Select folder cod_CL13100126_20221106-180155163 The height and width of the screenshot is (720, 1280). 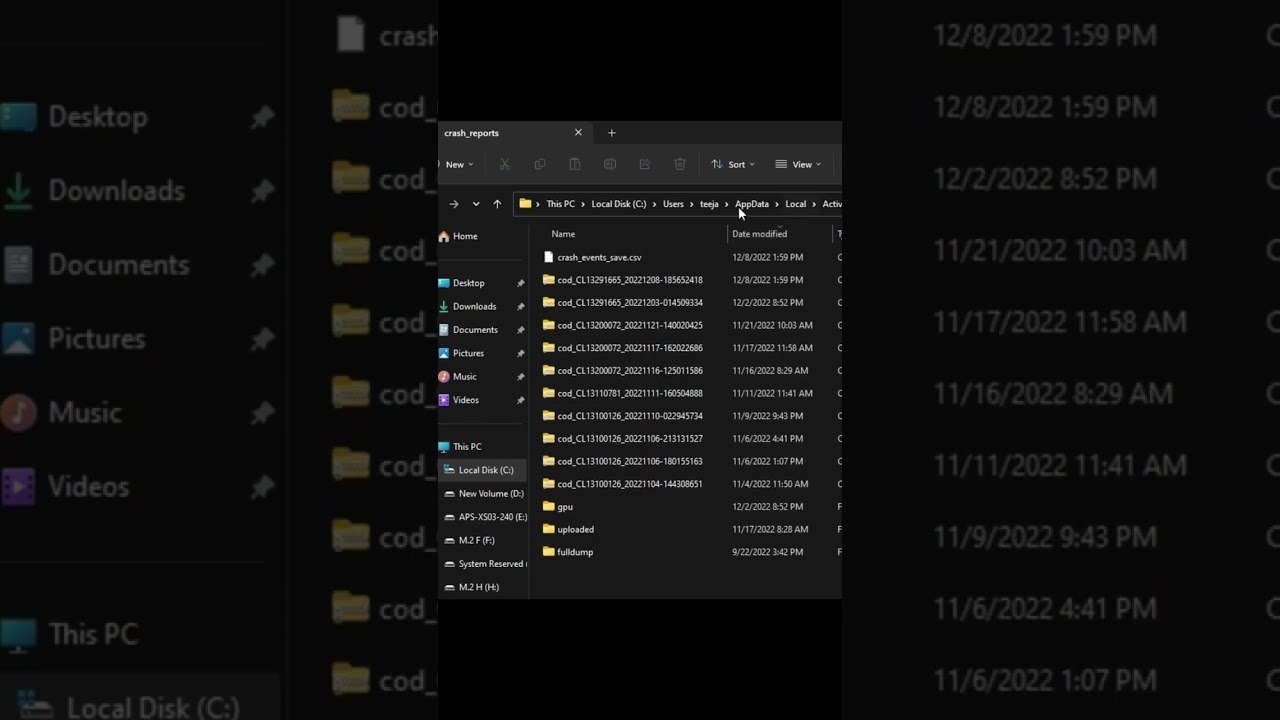pyautogui.click(x=630, y=461)
